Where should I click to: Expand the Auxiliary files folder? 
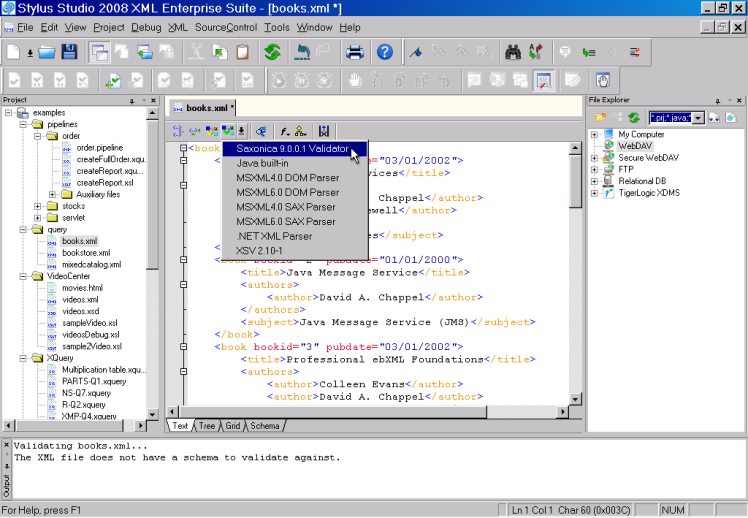pos(52,195)
